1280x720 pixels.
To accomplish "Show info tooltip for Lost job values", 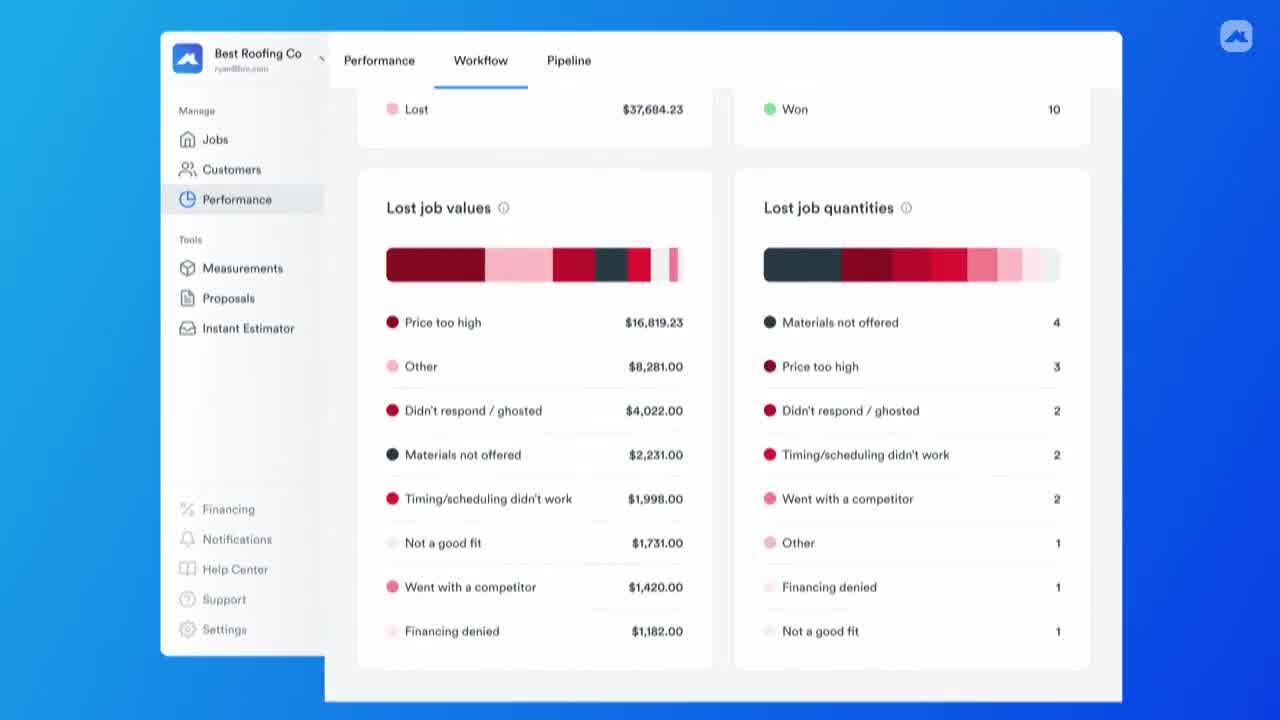I will pos(504,208).
